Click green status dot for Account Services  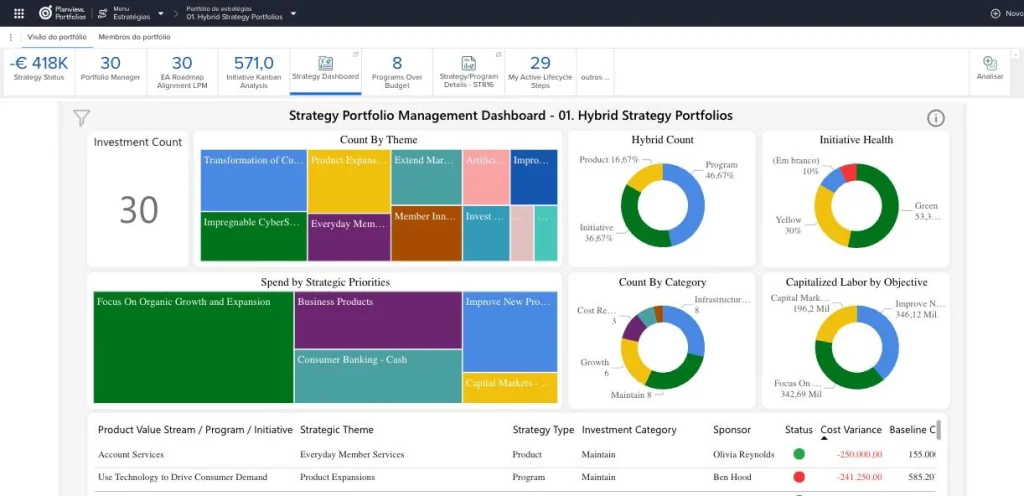[799, 454]
